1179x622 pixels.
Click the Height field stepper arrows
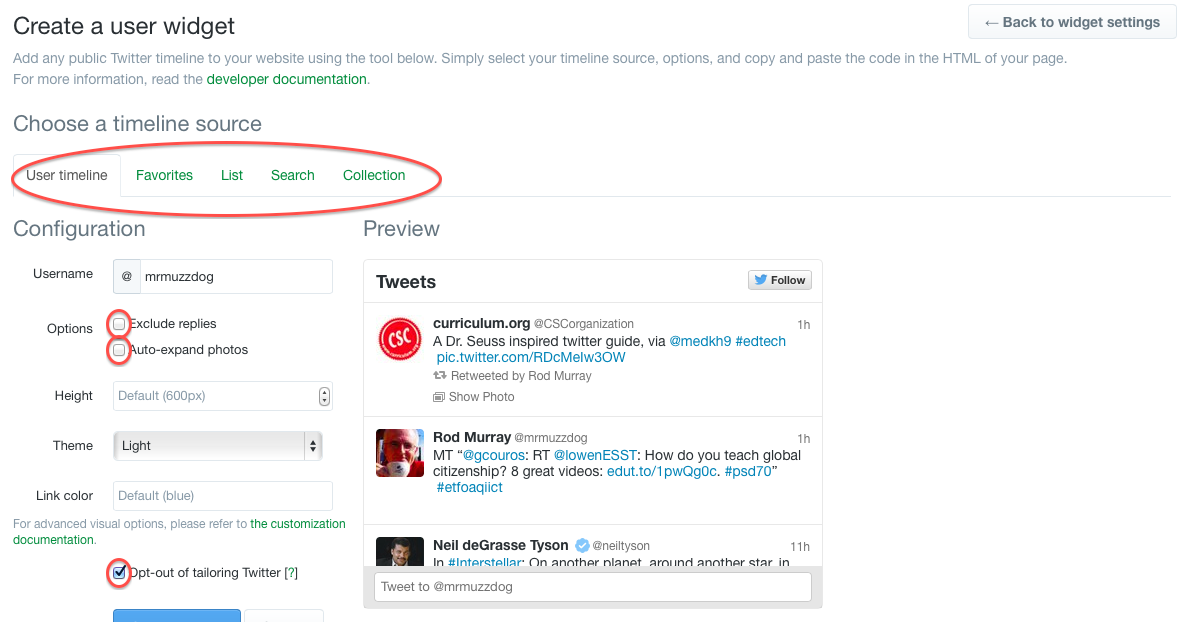pyautogui.click(x=324, y=396)
